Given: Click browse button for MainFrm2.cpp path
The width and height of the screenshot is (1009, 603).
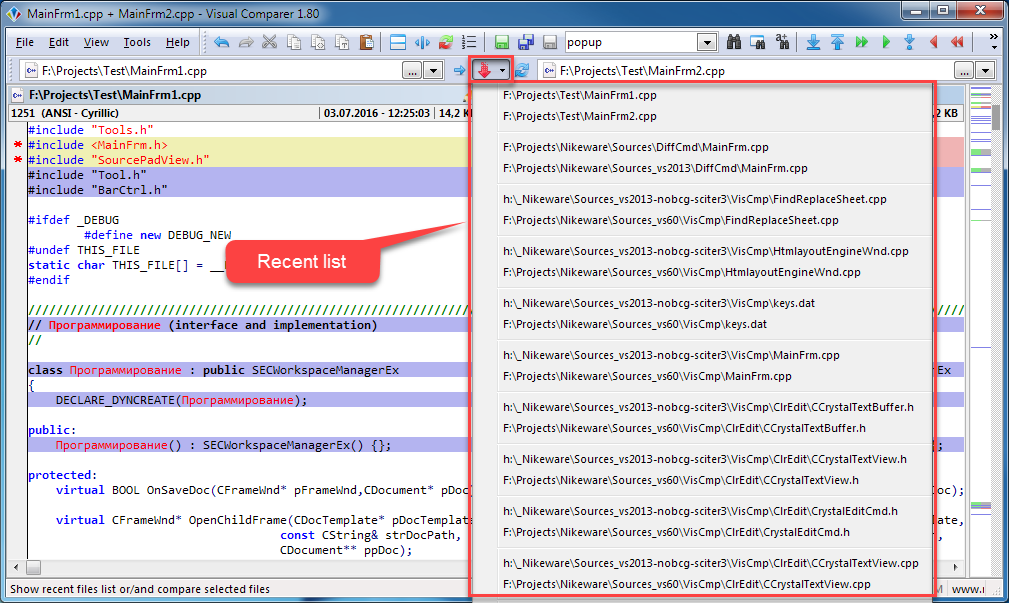Looking at the screenshot, I should click(x=963, y=71).
